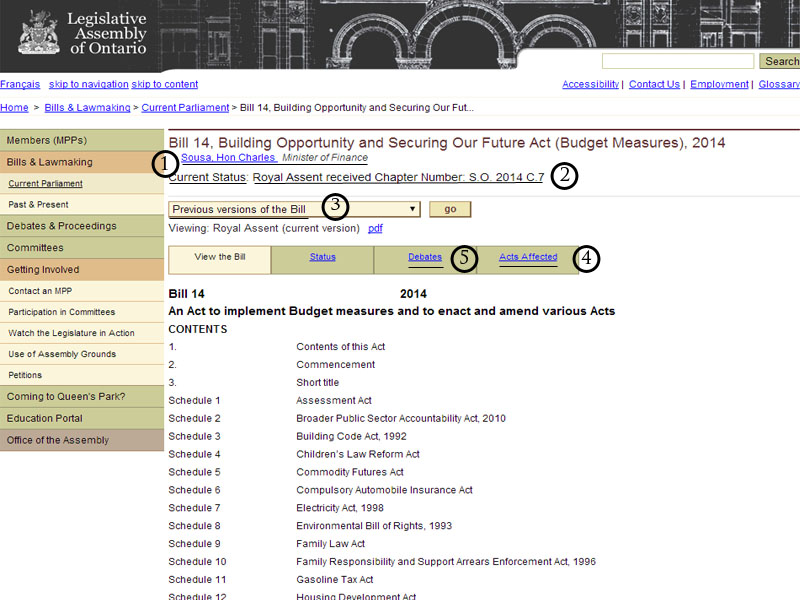Select the View the Bill tab
800x600 pixels.
220,260
